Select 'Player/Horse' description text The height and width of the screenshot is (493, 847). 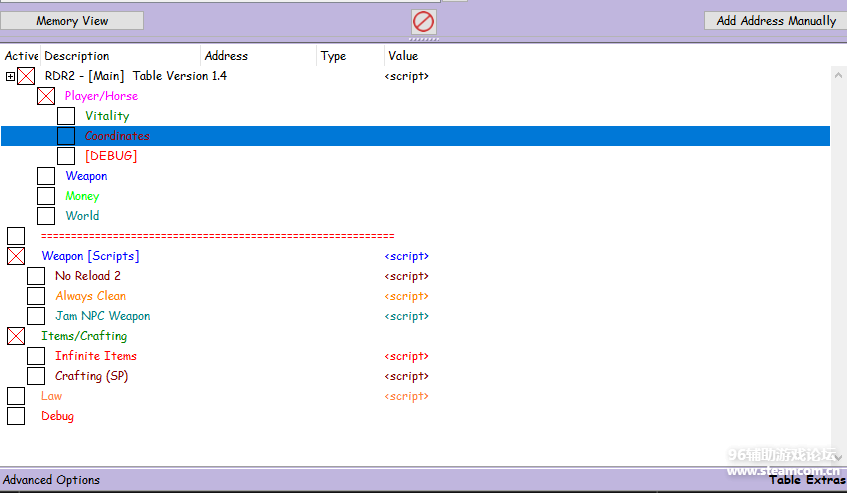101,96
